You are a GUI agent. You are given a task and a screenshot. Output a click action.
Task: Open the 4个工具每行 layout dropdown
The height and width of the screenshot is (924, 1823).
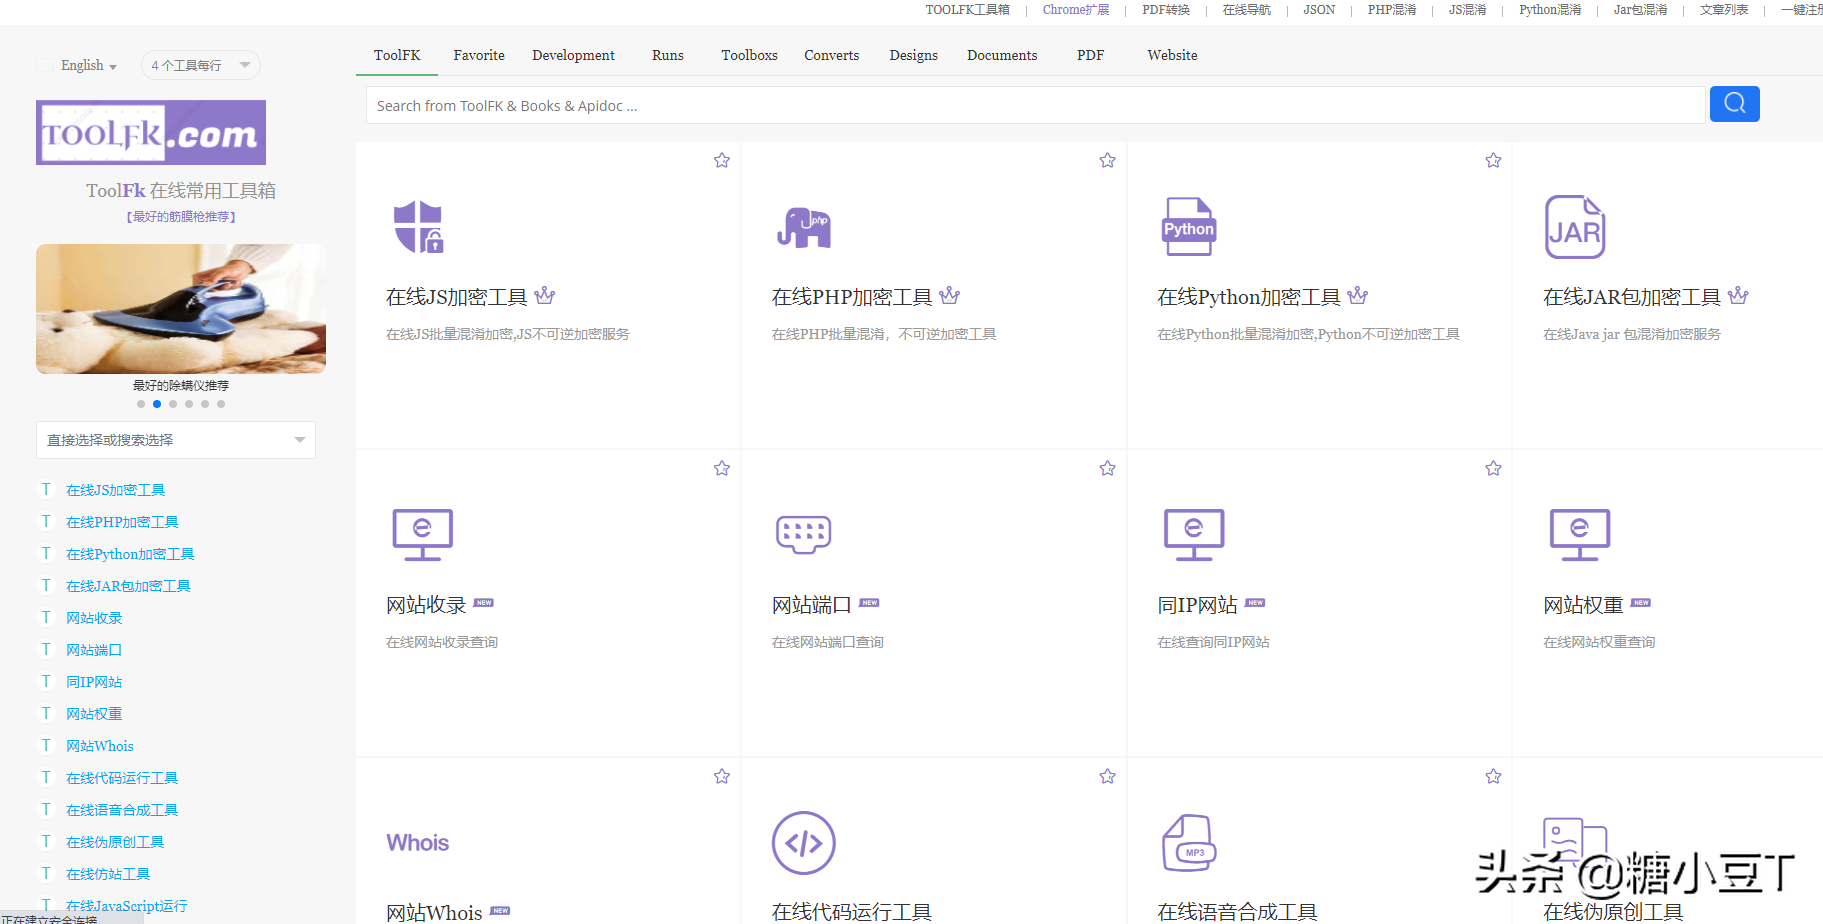click(x=200, y=65)
